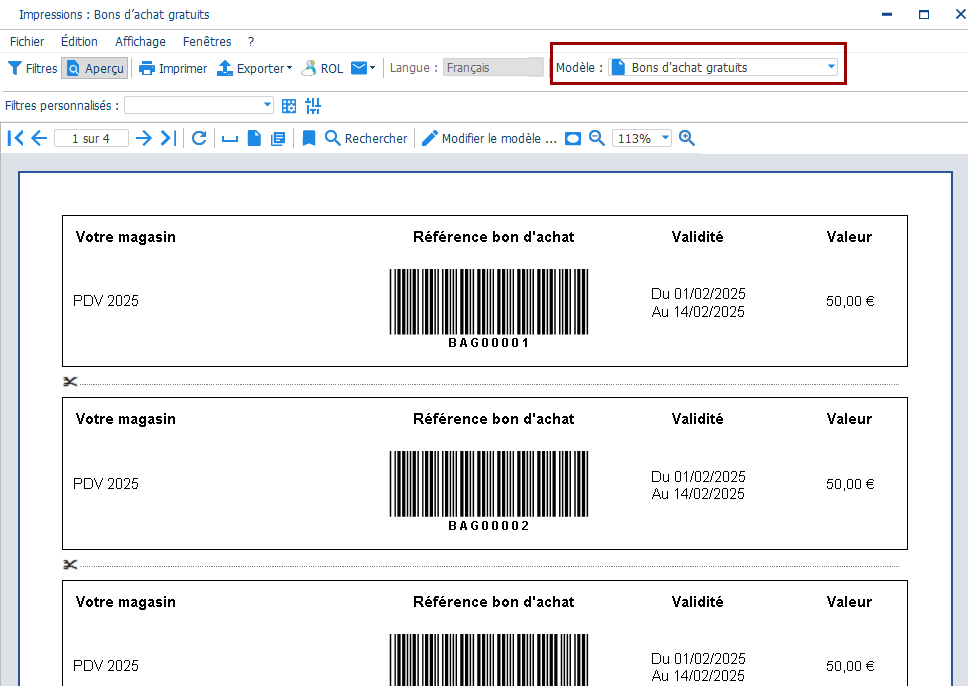Click 50,00 € in the BAG00002 voucher
This screenshot has height=686, width=968.
click(x=850, y=484)
